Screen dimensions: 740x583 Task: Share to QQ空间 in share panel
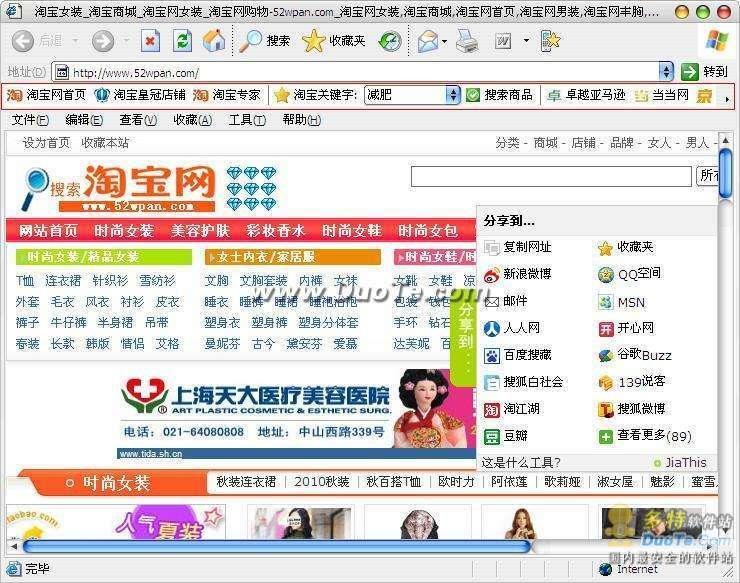pyautogui.click(x=629, y=274)
